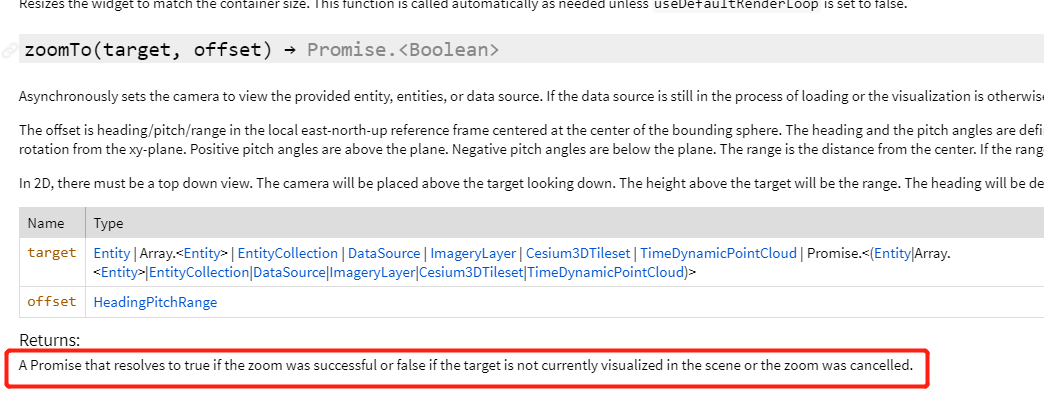Screen dimensions: 1044x412
Task: Open ImageryLayer link inside the Promise type
Action: pos(372,272)
